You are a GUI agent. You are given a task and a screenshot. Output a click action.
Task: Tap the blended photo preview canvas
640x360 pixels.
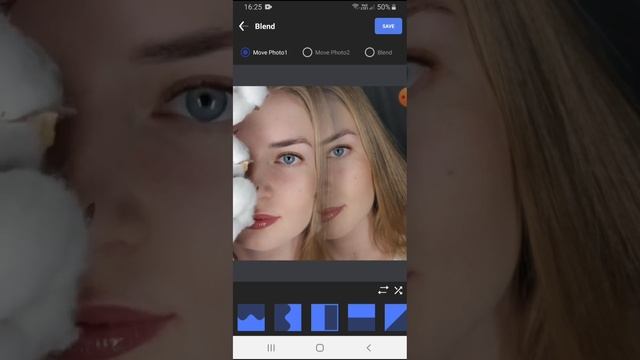(320, 173)
